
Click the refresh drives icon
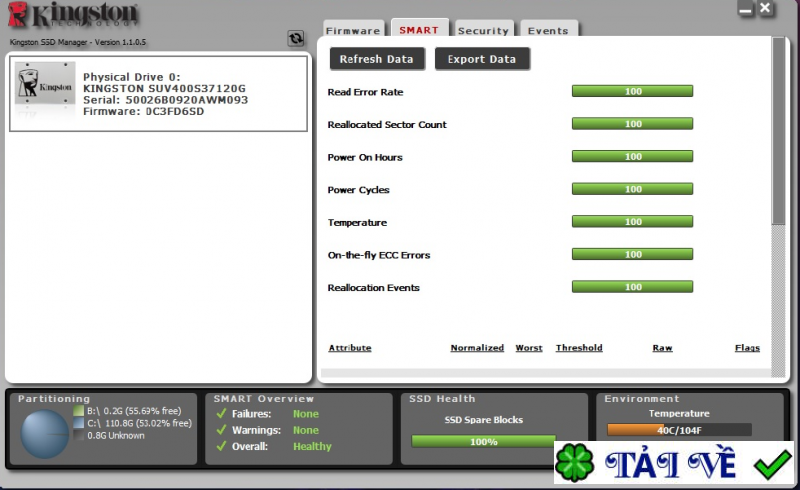tap(296, 38)
